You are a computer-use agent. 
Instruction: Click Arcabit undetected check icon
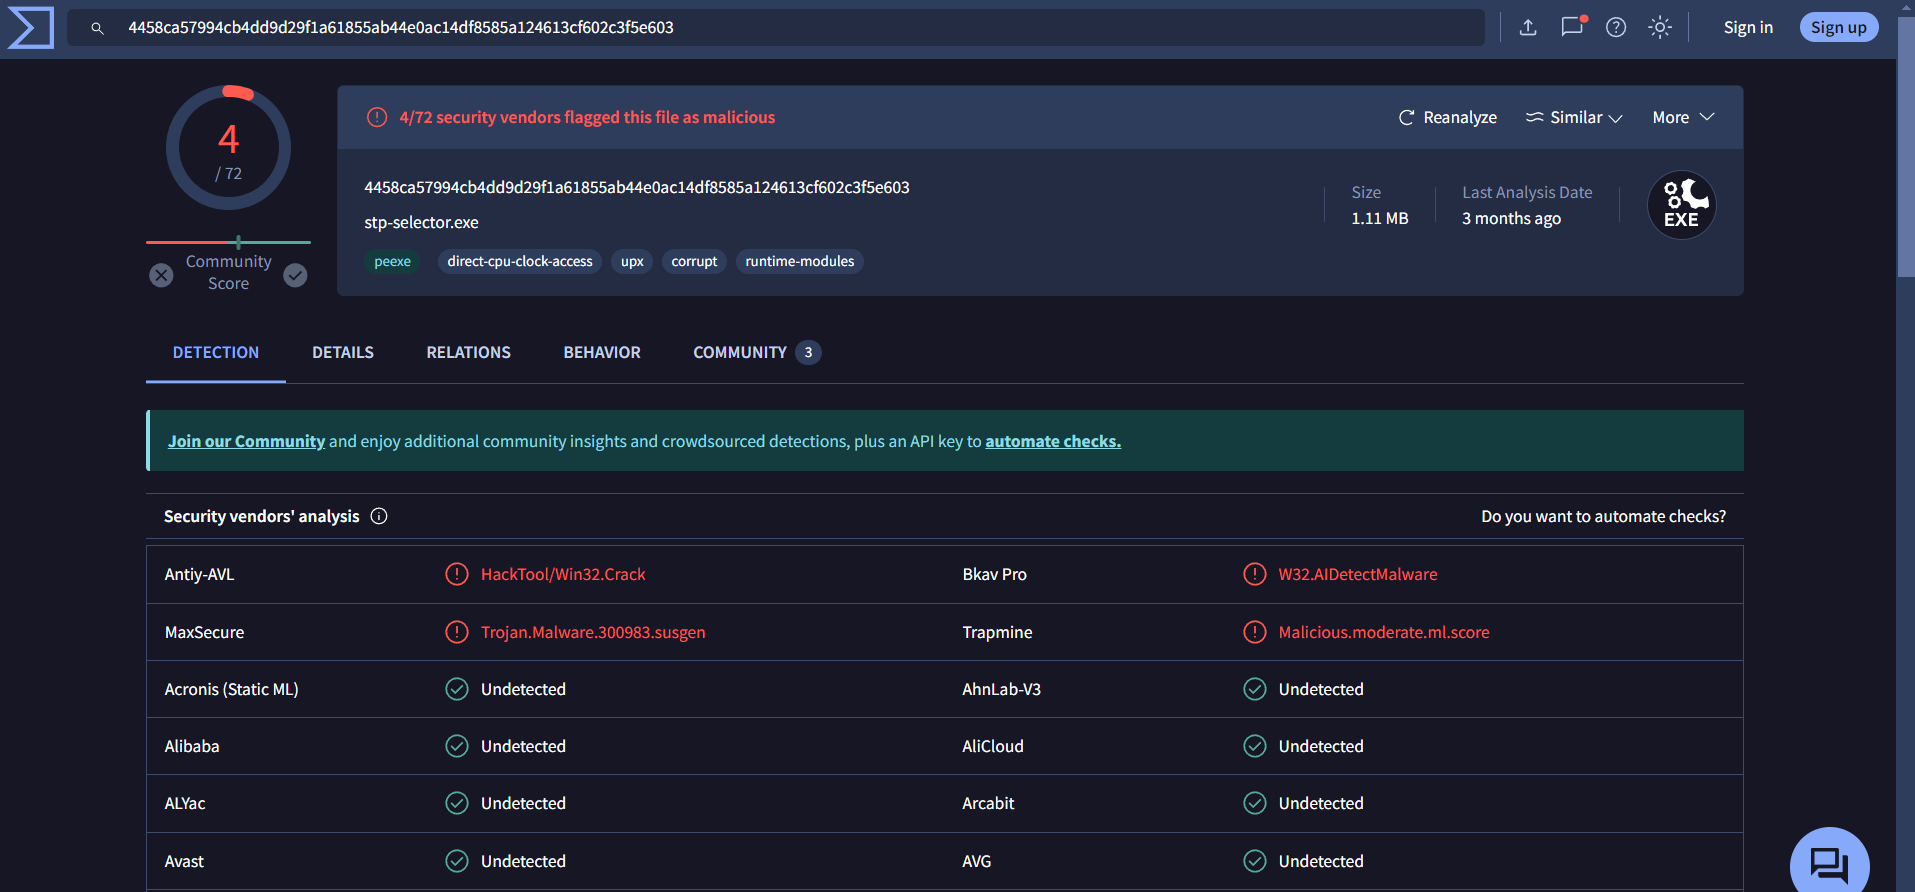point(1254,803)
